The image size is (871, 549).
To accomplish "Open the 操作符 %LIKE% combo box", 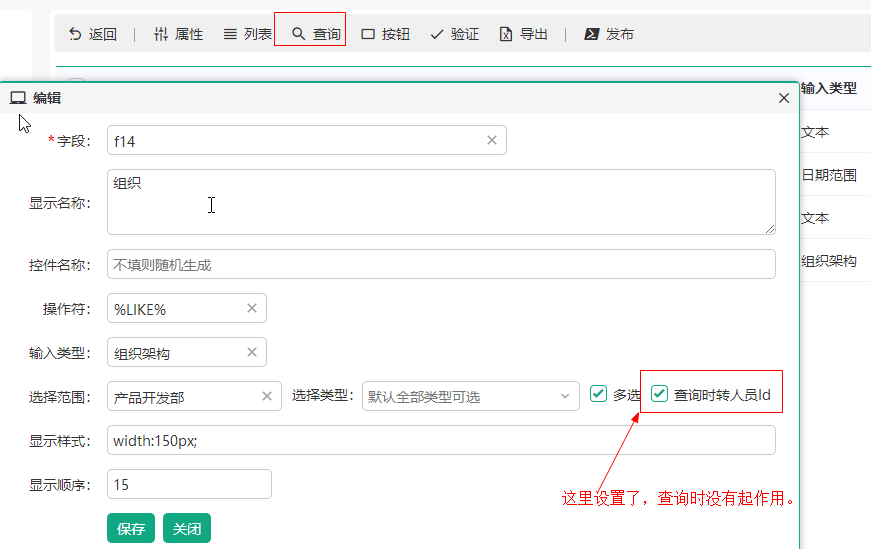I will pyautogui.click(x=187, y=308).
